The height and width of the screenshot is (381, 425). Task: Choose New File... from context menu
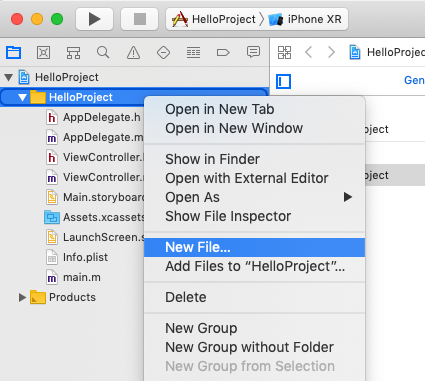click(254, 247)
